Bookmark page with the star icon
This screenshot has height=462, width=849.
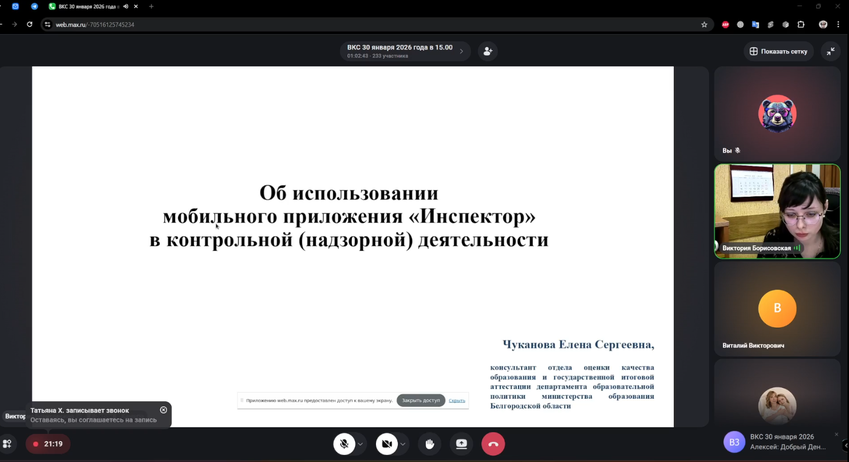704,24
